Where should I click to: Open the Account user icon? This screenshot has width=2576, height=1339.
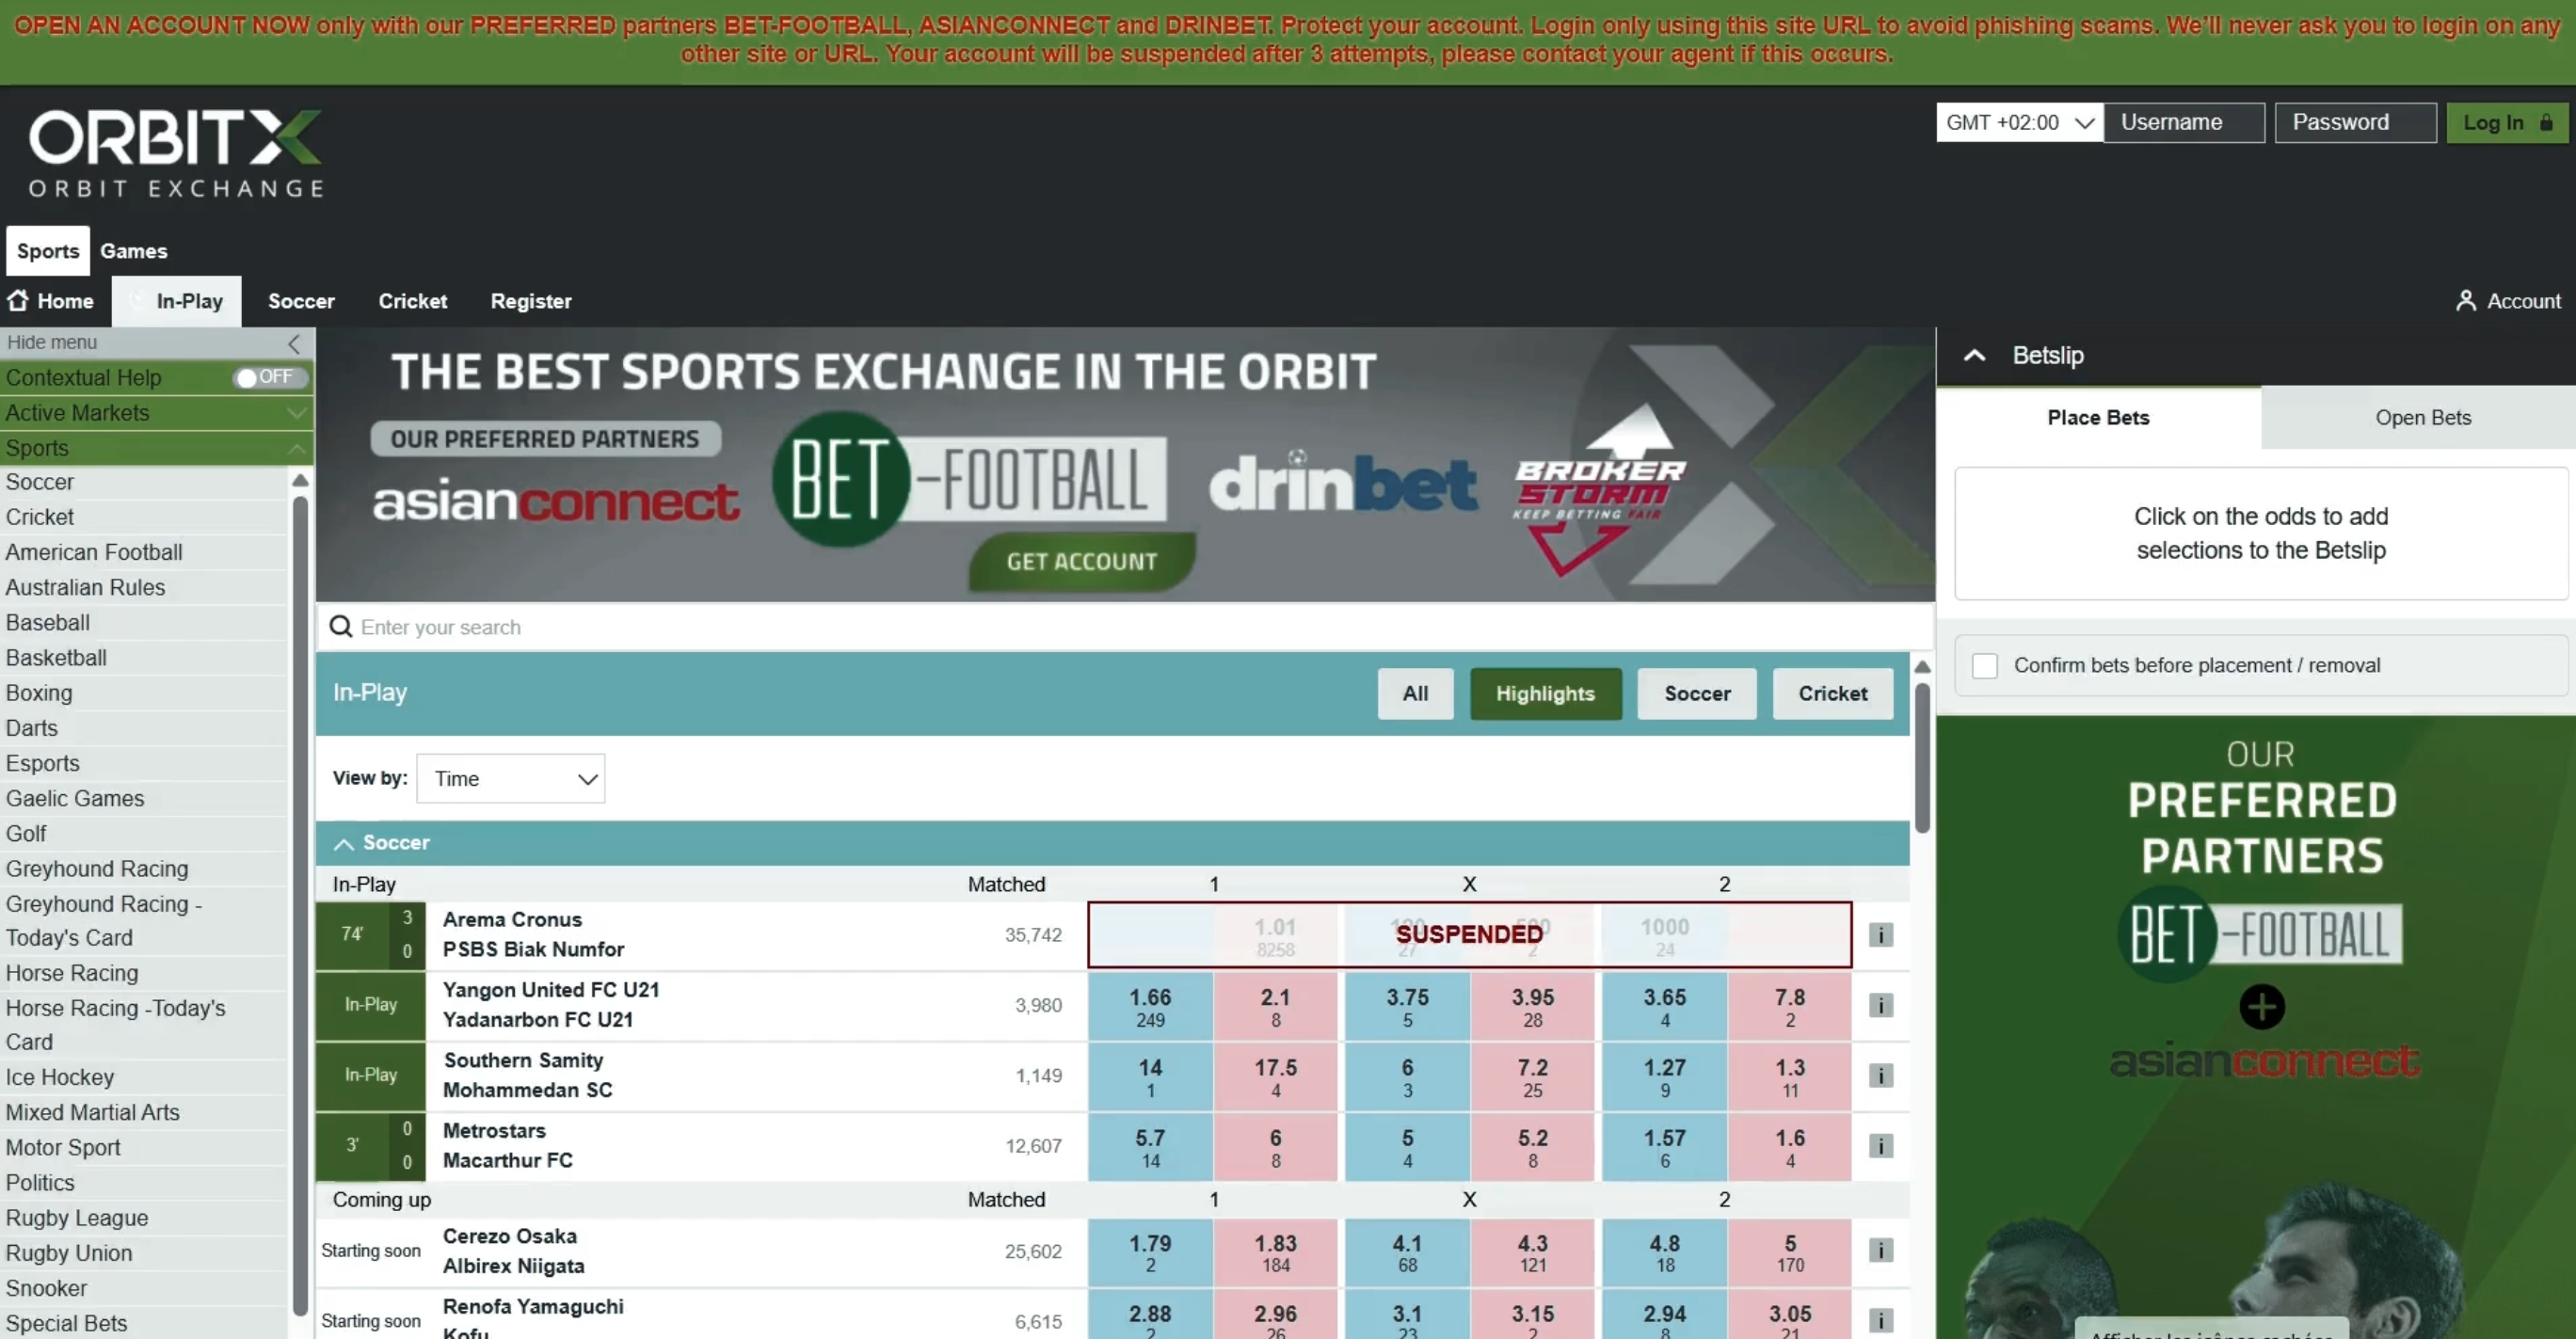(x=2465, y=301)
